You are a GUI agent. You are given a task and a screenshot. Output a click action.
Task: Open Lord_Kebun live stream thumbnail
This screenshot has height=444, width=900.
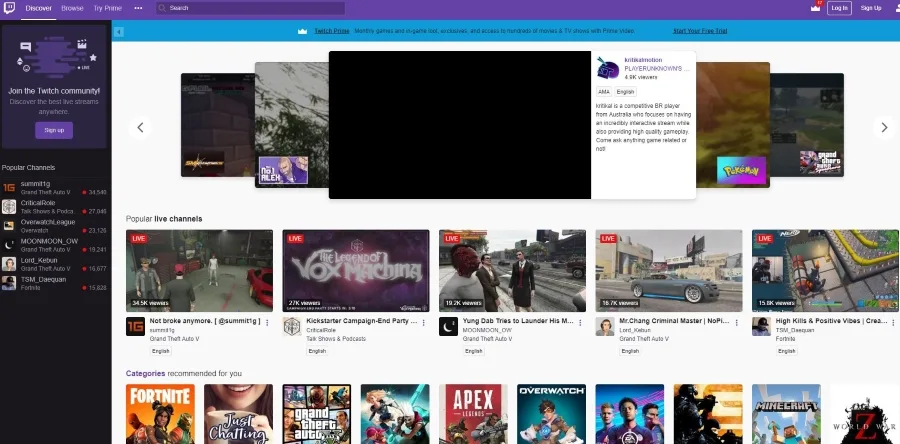(x=669, y=271)
